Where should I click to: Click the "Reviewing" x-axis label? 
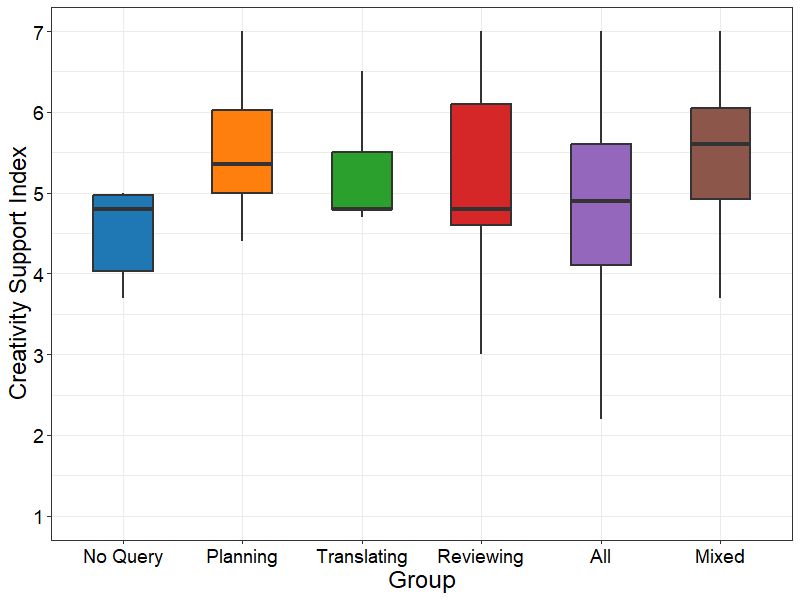click(481, 557)
